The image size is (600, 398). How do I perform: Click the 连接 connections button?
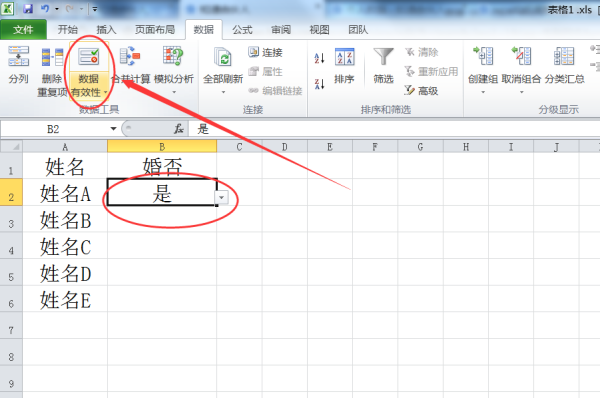[265, 52]
